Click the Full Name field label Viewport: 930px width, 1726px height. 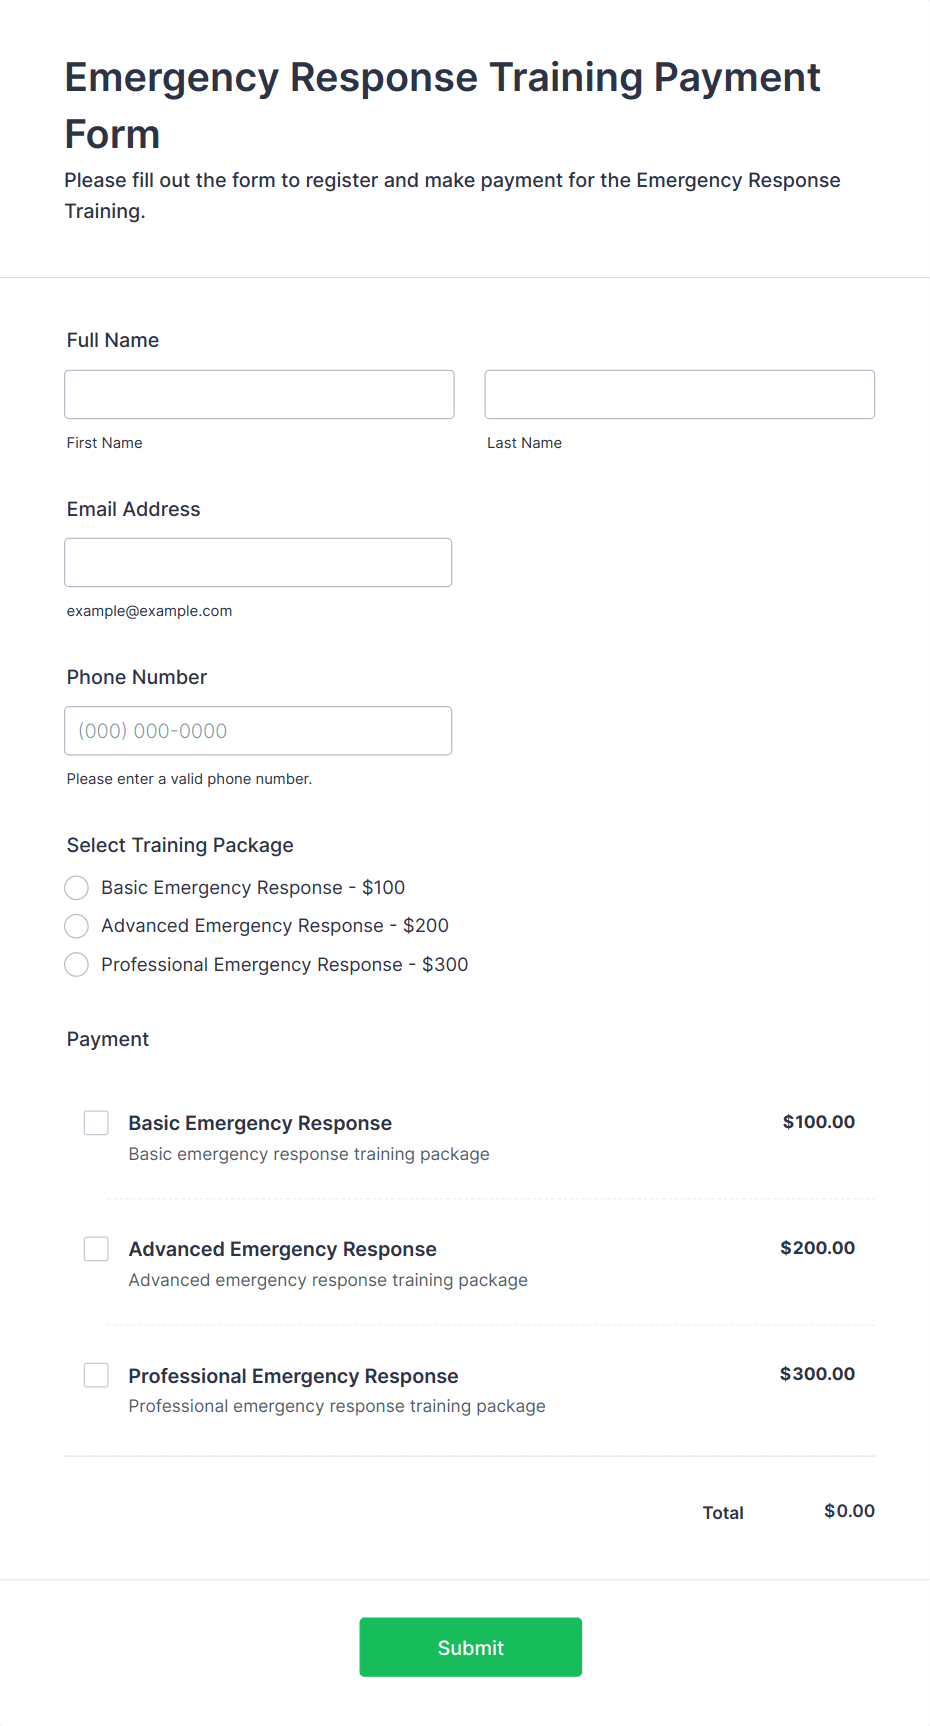coord(113,340)
